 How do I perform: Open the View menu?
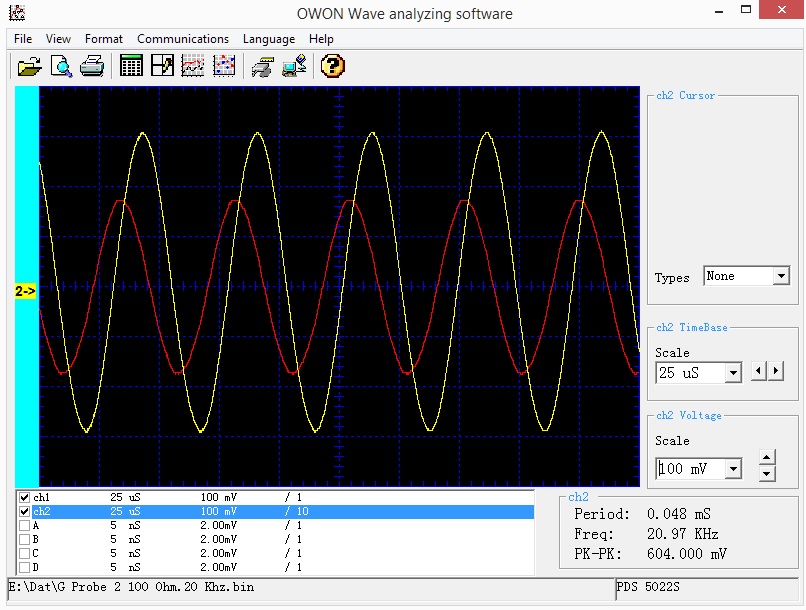(58, 39)
